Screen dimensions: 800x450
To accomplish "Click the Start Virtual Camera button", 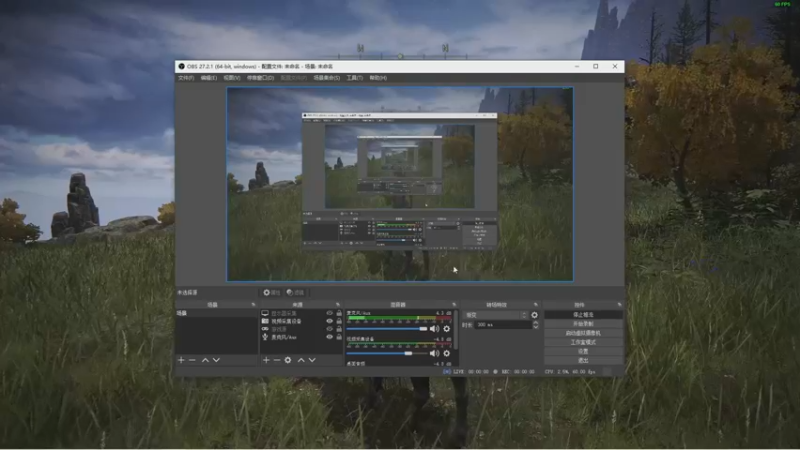I will [x=583, y=333].
